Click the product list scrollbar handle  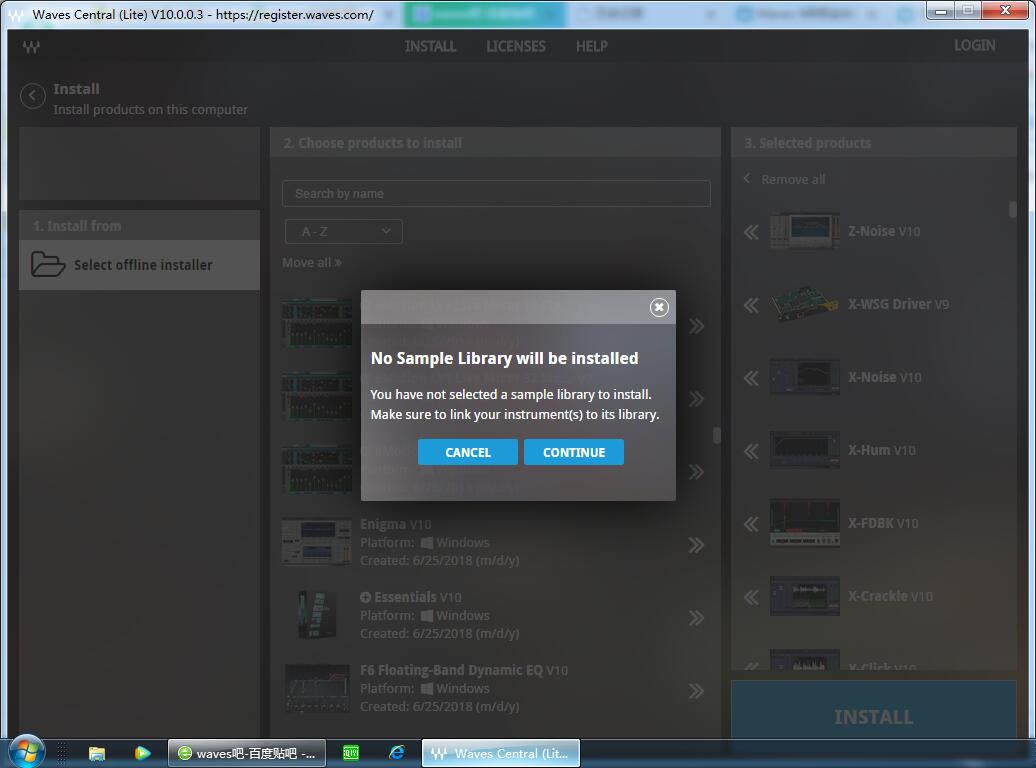716,435
